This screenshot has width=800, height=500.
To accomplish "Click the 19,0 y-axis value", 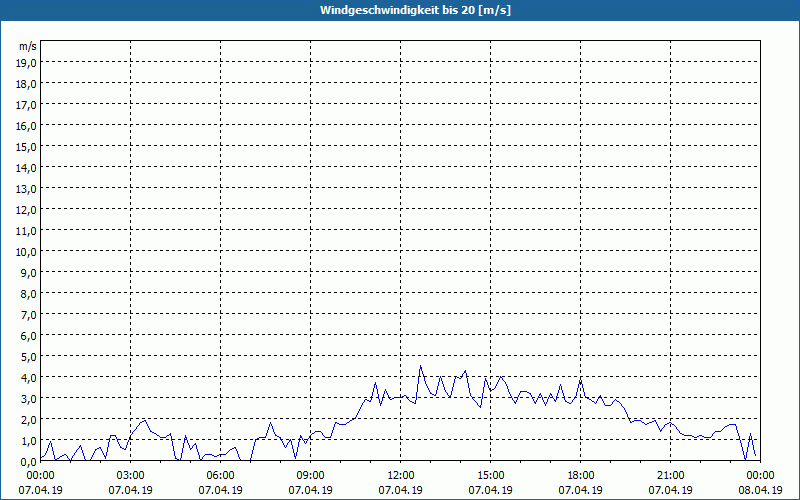I will click(27, 62).
